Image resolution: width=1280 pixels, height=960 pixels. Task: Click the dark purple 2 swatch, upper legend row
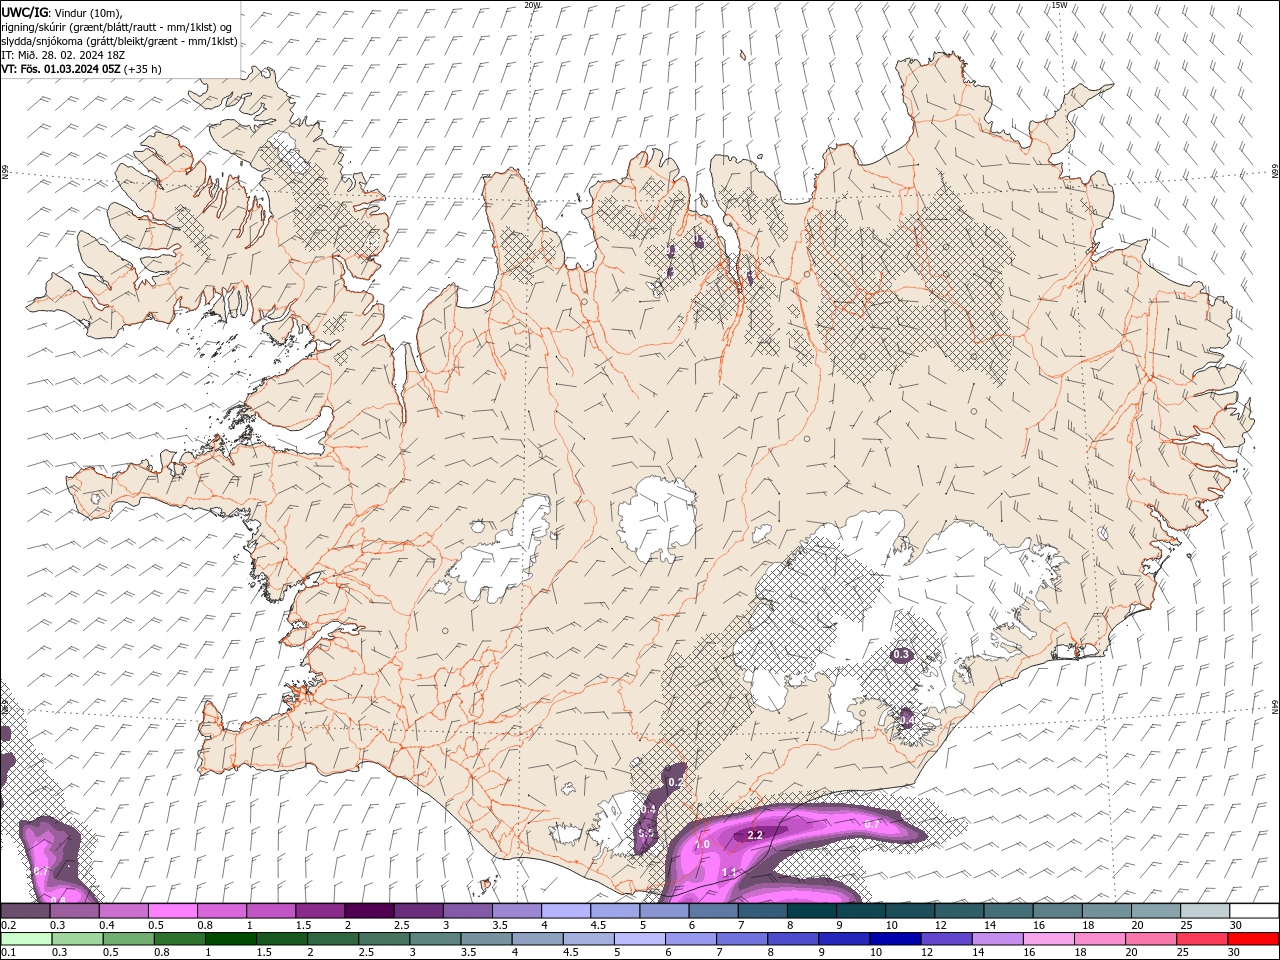[x=369, y=911]
